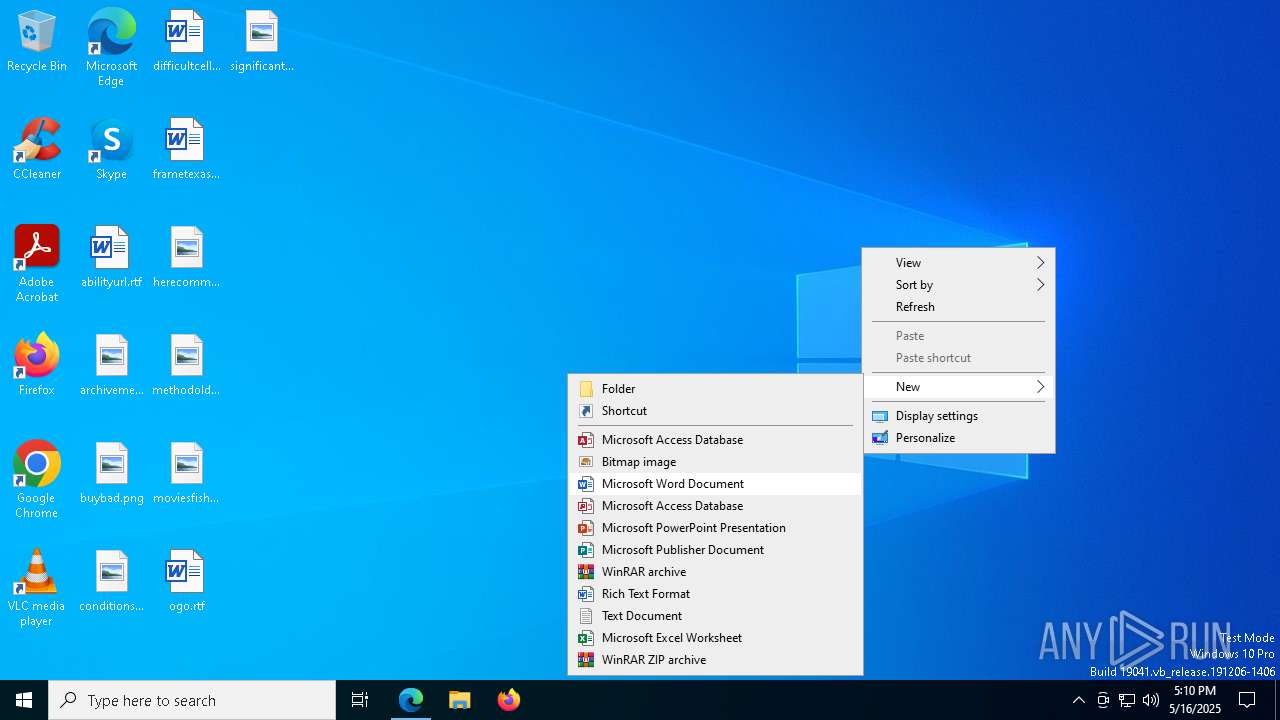
Task: Create a new Bitmap image
Action: 715,462
